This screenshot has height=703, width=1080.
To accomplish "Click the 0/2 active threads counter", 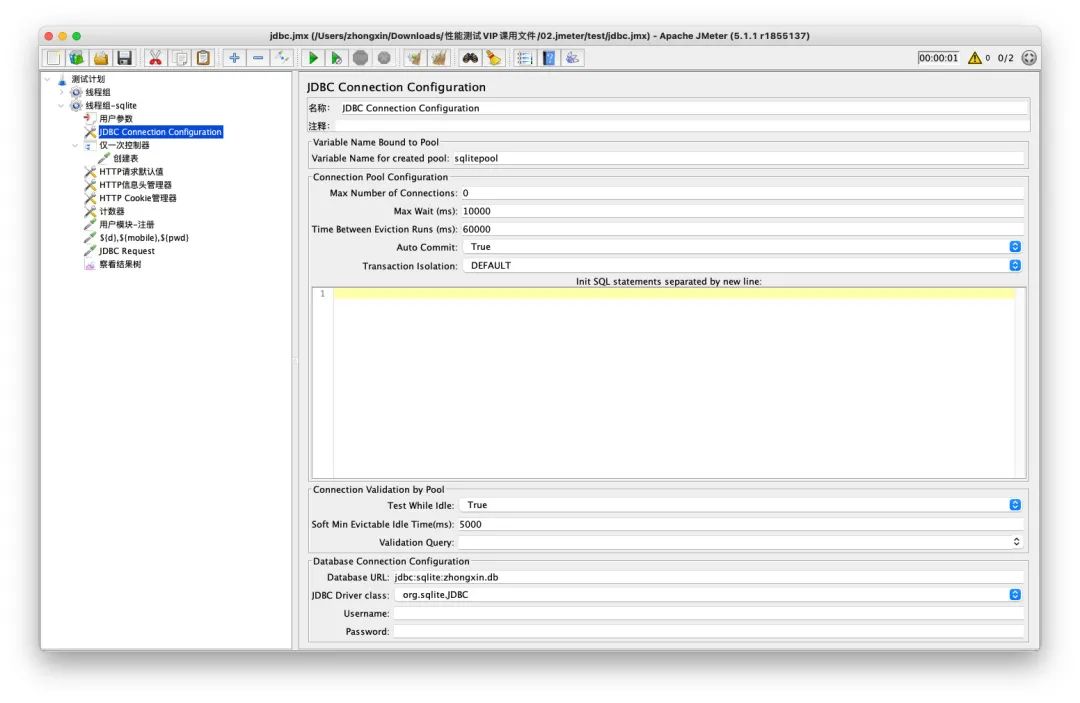I will pos(1006,59).
